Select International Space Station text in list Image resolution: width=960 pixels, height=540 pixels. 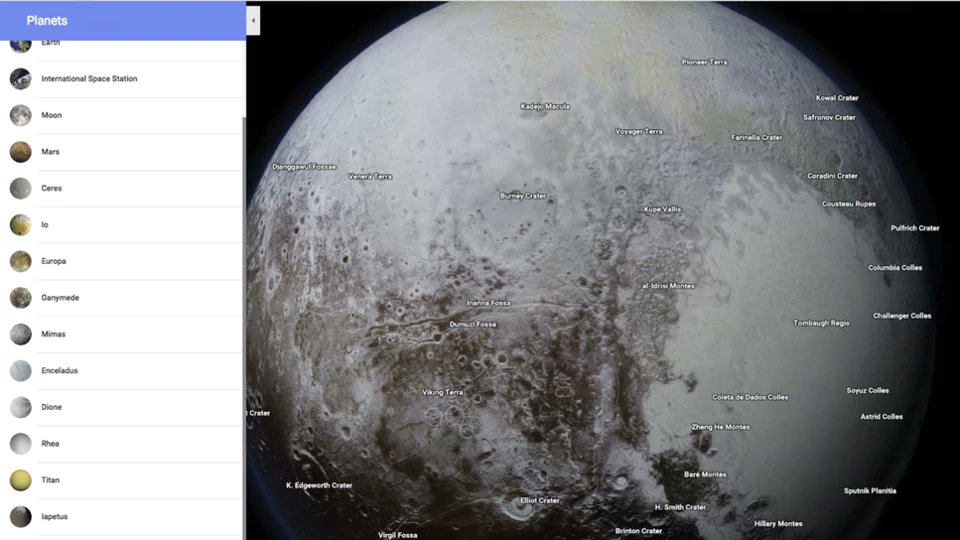89,79
